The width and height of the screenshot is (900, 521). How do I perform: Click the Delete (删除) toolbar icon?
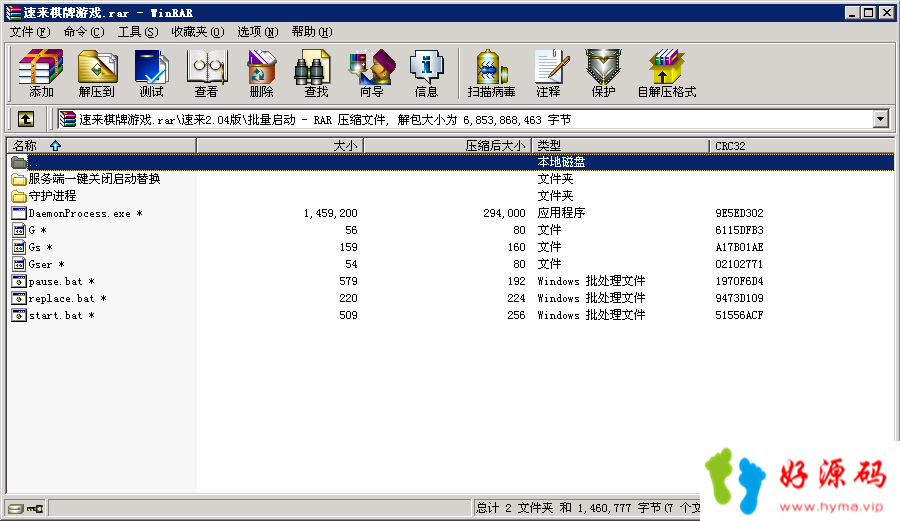click(x=262, y=73)
